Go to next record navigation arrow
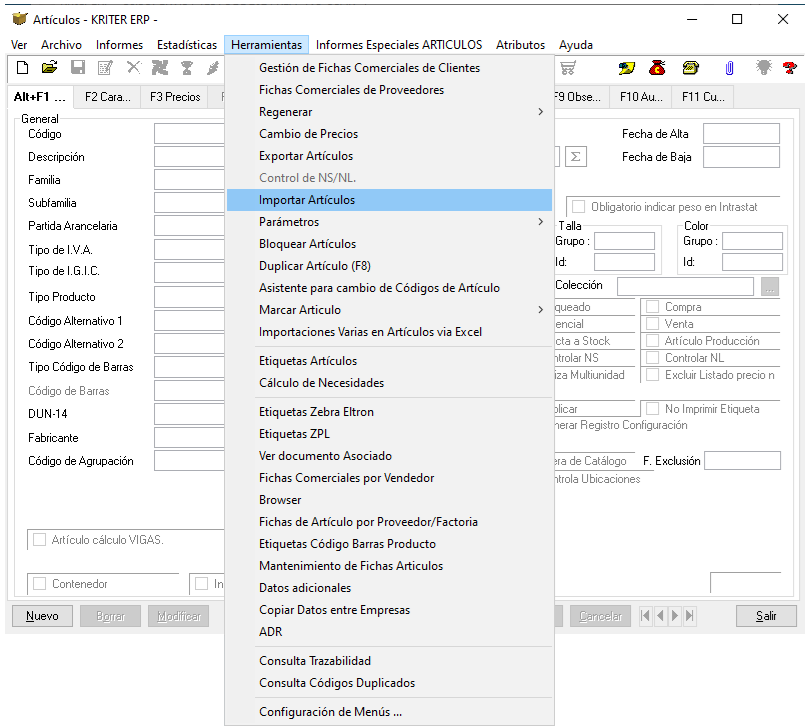The height and width of the screenshot is (728, 808). pyautogui.click(x=675, y=616)
